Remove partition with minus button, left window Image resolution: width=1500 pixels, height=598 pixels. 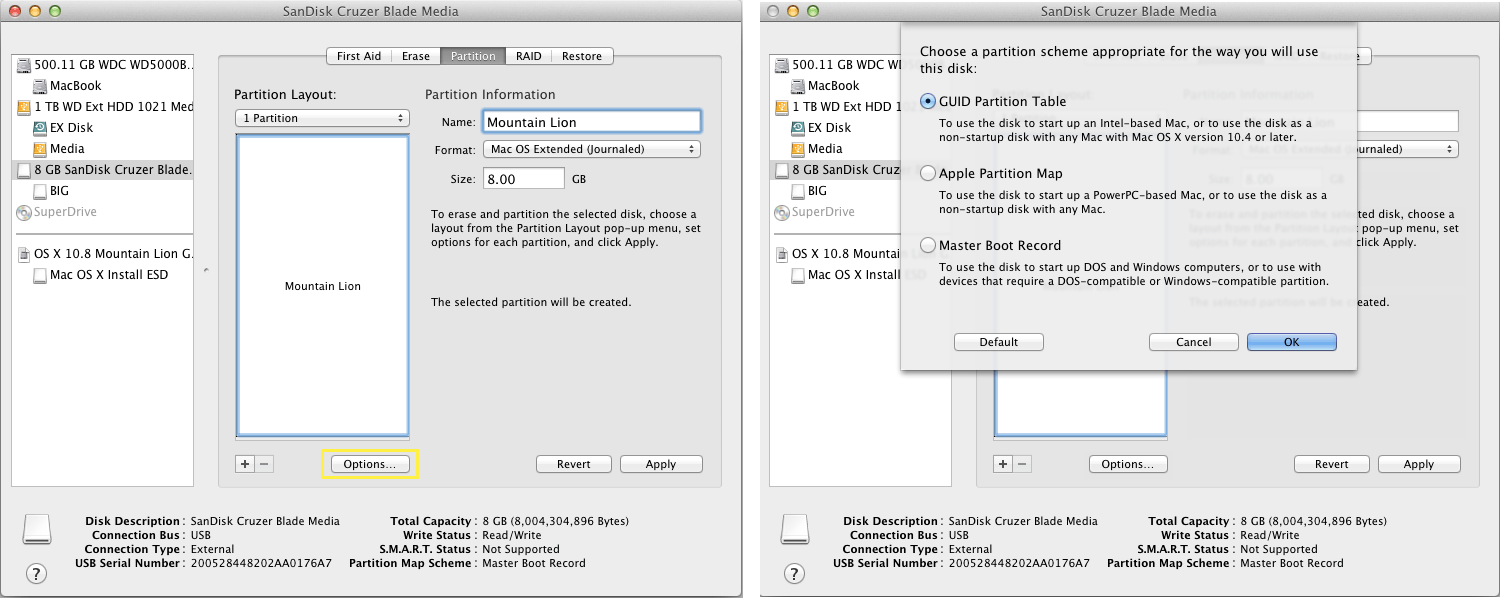tap(264, 464)
